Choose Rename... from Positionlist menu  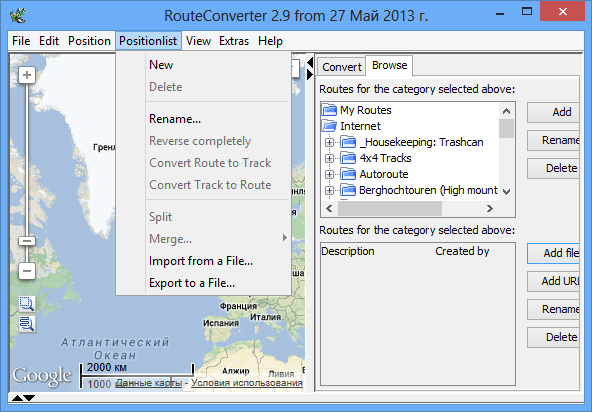204,119
